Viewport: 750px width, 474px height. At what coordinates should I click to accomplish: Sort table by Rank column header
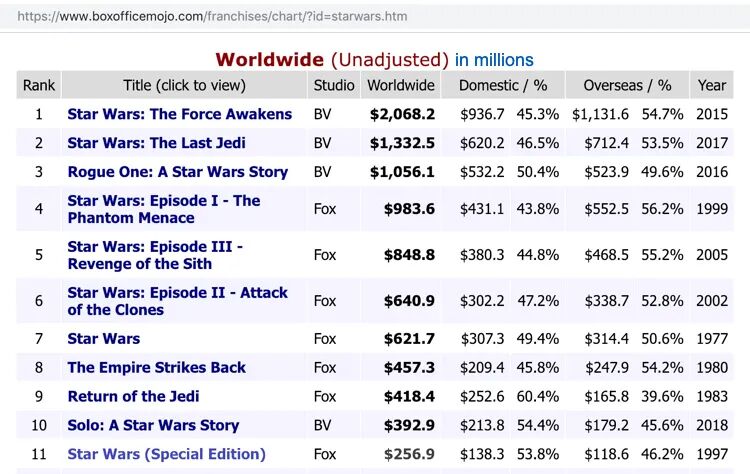(x=39, y=85)
